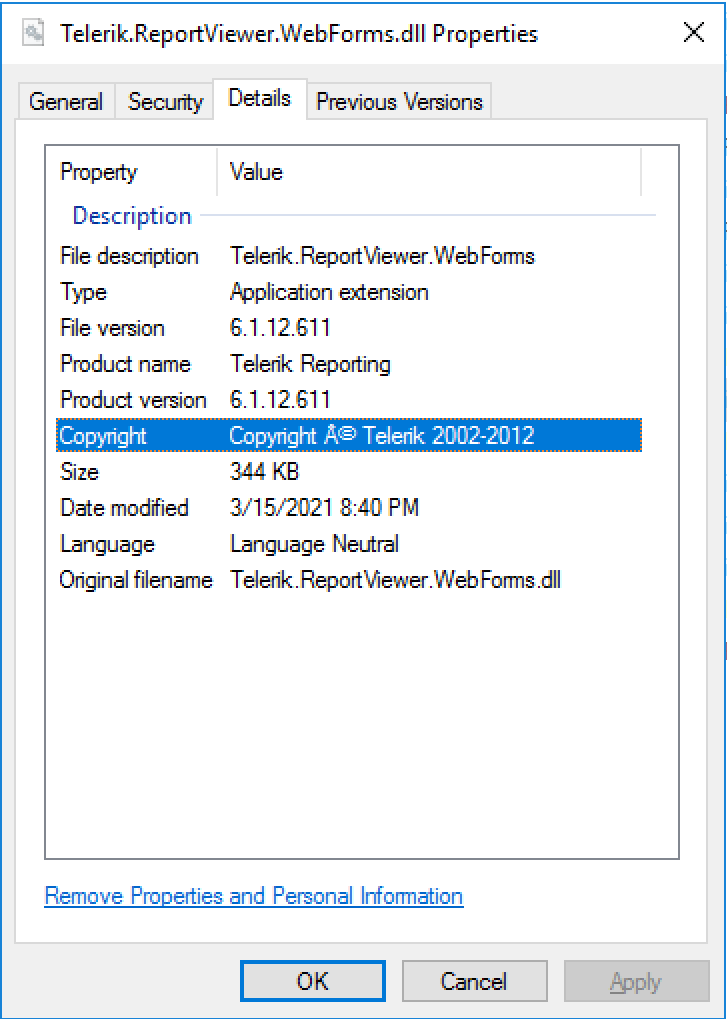Go to Previous Versions tab
The width and height of the screenshot is (727, 1019).
coord(399,102)
